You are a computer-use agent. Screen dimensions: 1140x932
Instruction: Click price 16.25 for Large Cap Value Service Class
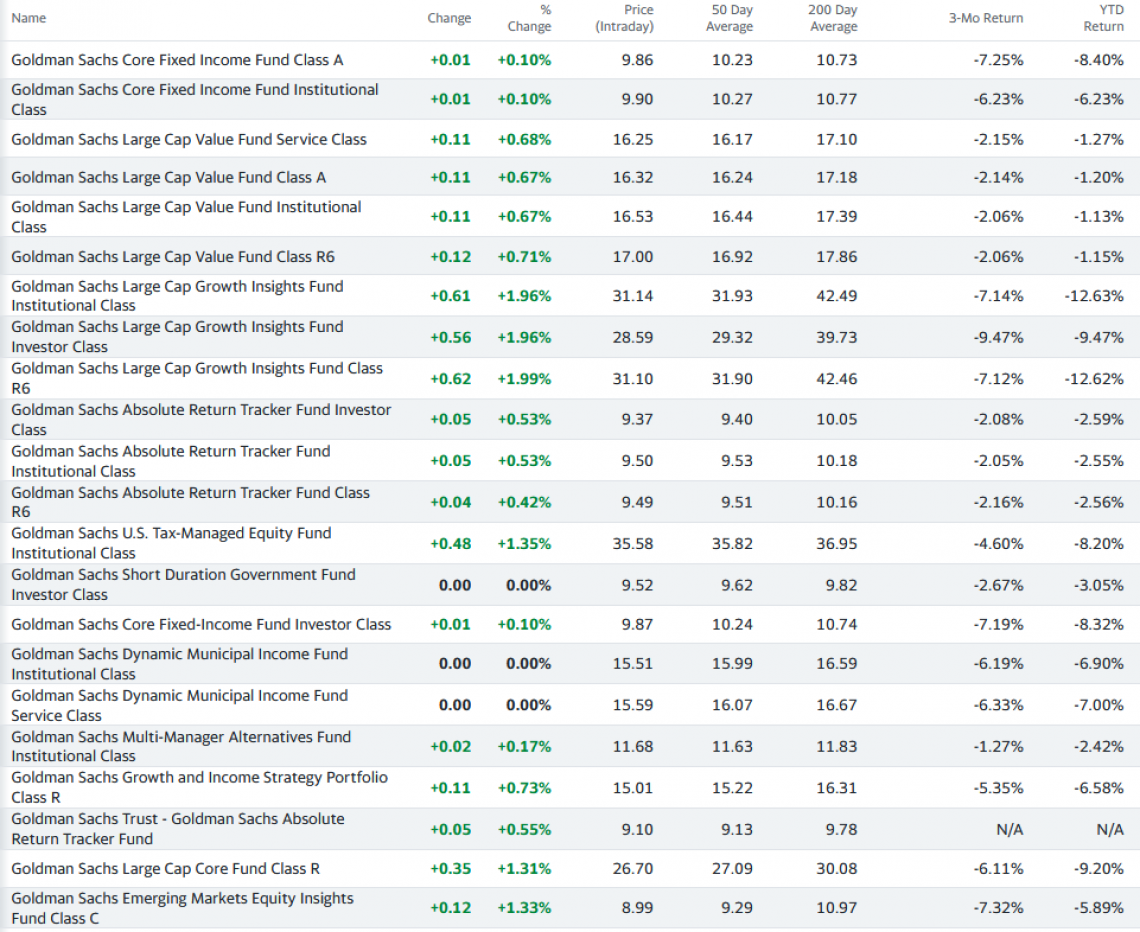(633, 140)
